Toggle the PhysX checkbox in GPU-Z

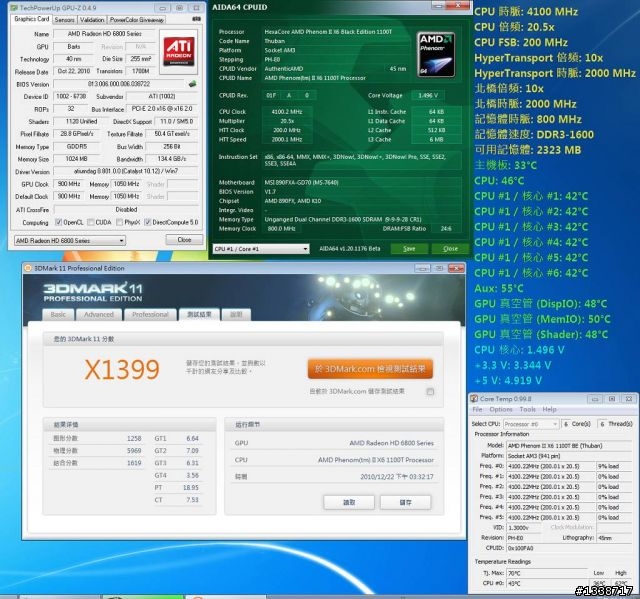pos(120,222)
